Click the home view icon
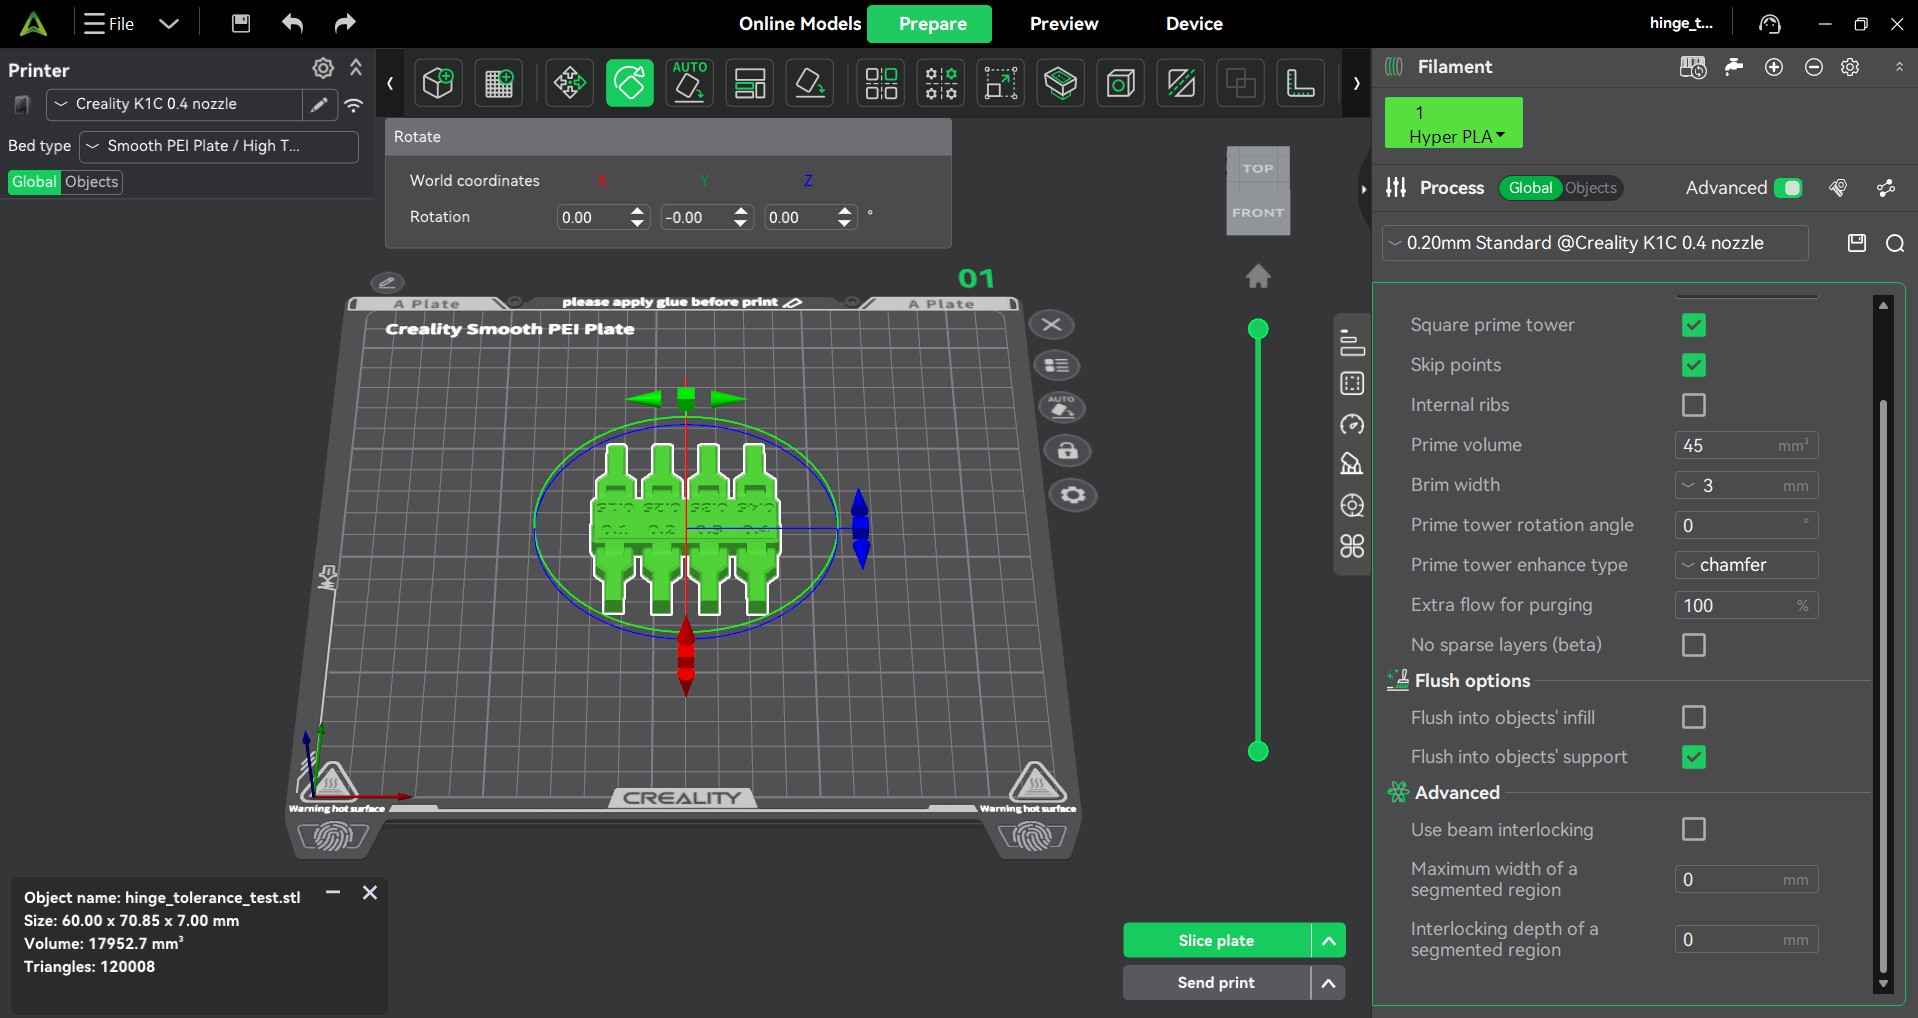 click(1257, 276)
